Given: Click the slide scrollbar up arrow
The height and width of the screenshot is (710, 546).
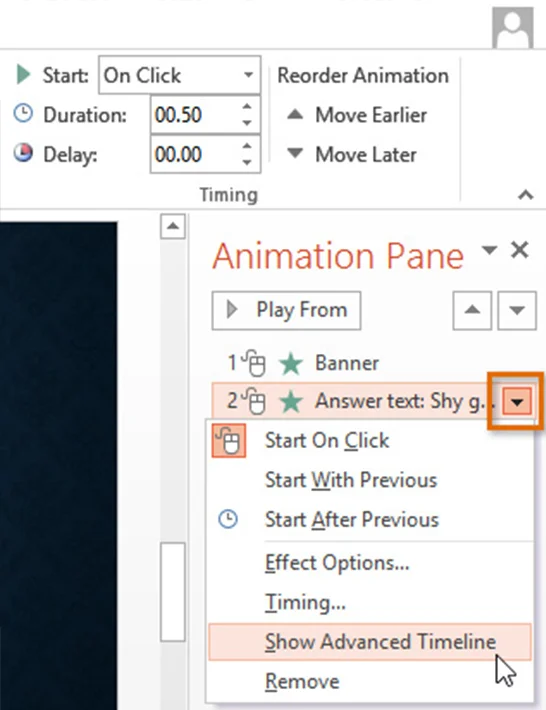Looking at the screenshot, I should click(x=173, y=226).
